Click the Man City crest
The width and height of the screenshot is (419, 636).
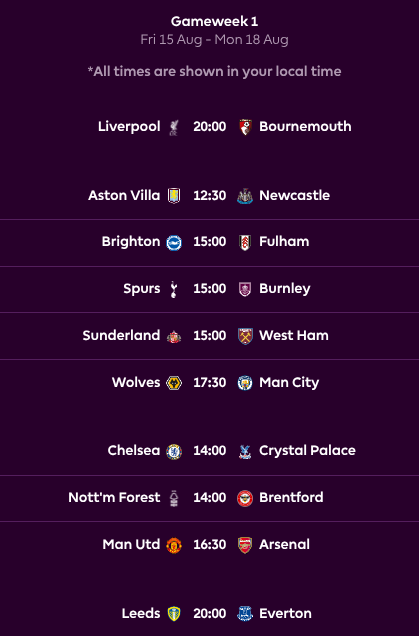[x=245, y=382]
